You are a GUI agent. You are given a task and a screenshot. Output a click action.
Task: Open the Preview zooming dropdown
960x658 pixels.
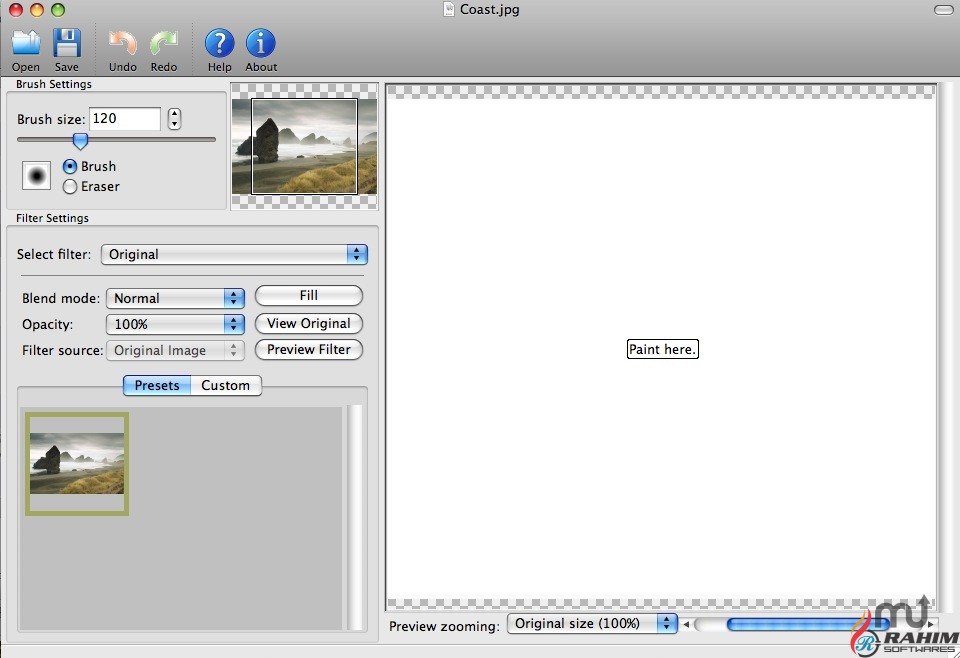(x=592, y=623)
